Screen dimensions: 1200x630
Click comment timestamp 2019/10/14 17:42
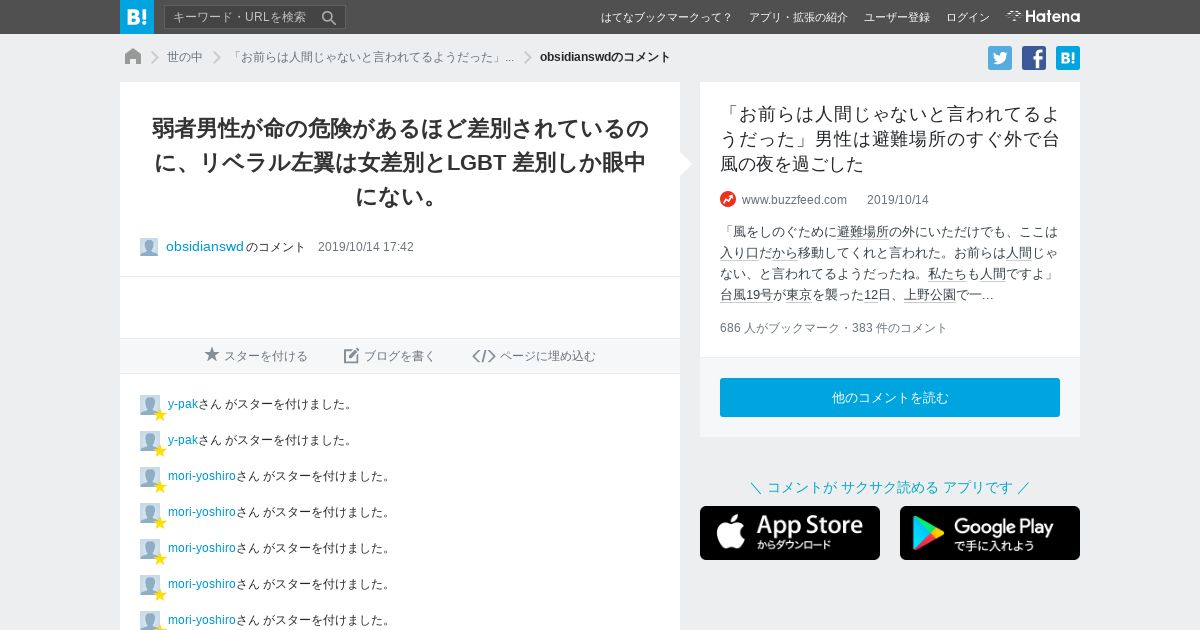(x=366, y=247)
